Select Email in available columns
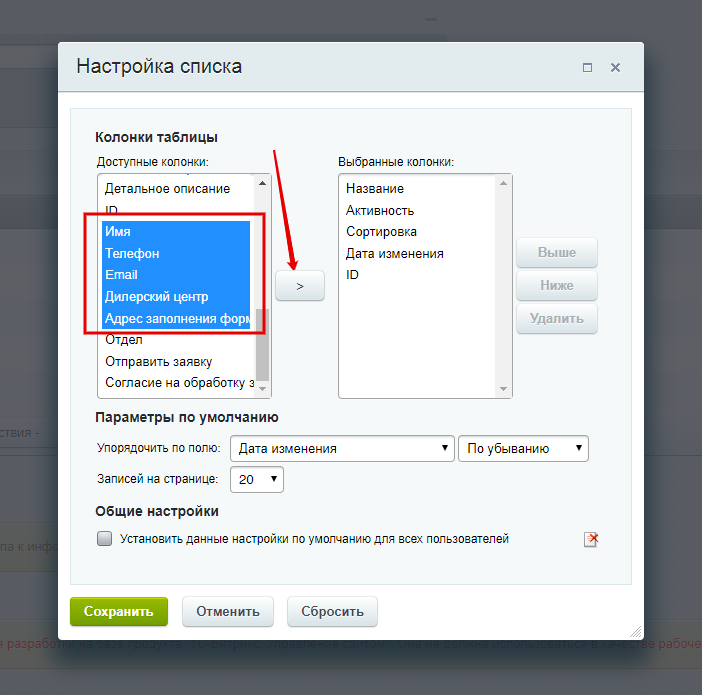Viewport: 702px width, 695px height. (x=176, y=275)
